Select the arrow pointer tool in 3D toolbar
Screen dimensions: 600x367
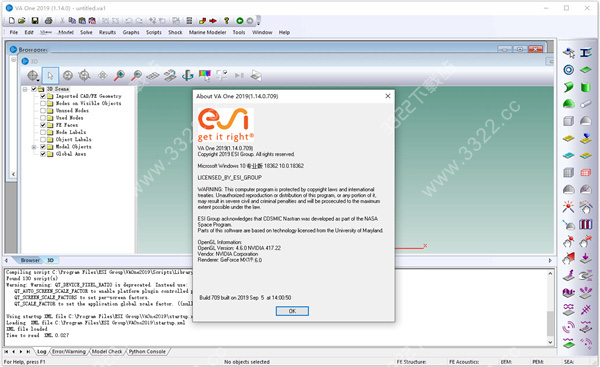pos(51,75)
